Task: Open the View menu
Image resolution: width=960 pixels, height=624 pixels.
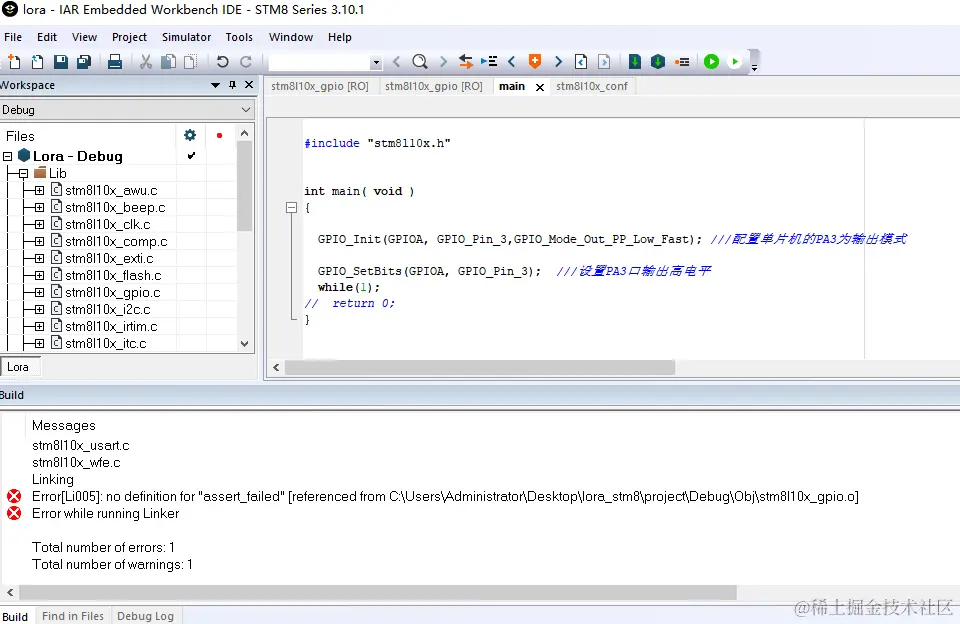Action: point(84,37)
